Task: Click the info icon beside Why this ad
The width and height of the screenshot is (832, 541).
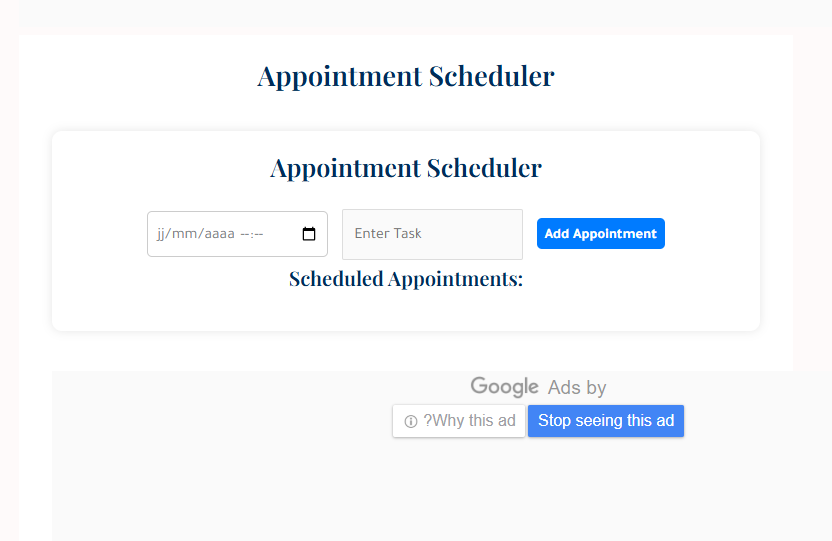Action: pyautogui.click(x=411, y=421)
